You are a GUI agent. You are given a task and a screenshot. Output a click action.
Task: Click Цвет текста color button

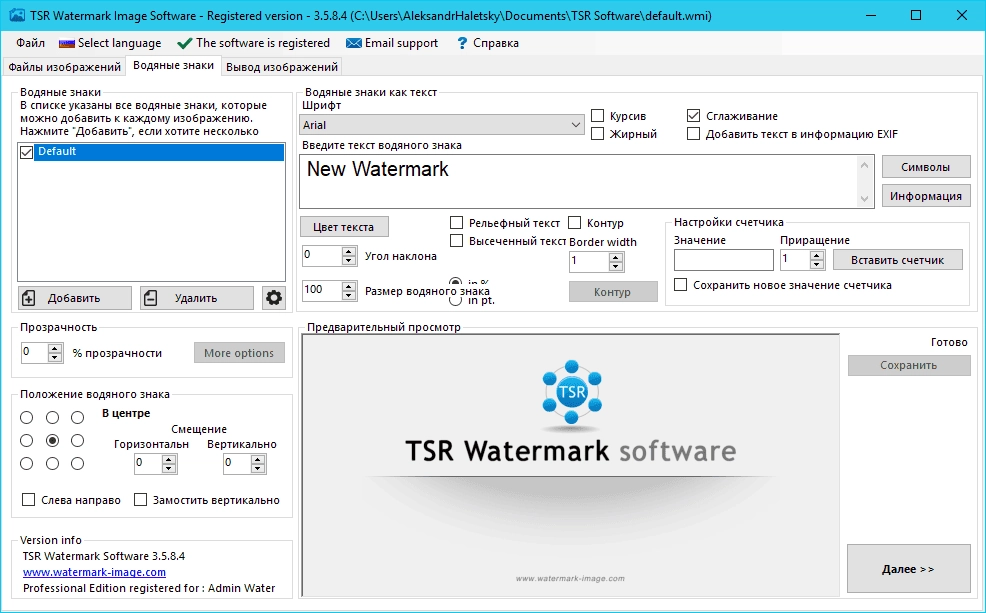pos(344,227)
